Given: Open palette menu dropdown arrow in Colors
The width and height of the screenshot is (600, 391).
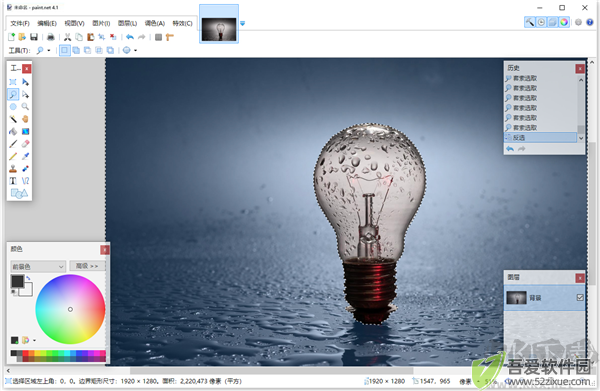Looking at the screenshot, I should [34, 340].
